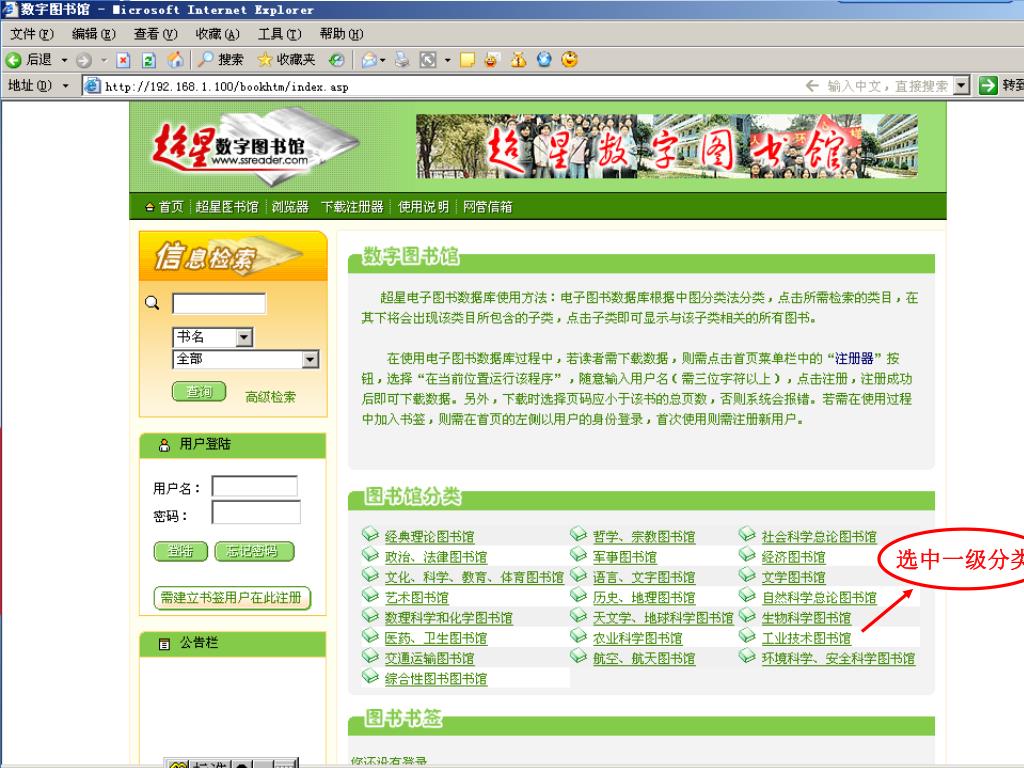
Task: Click the IE Back arrow icon
Action: tap(13, 60)
